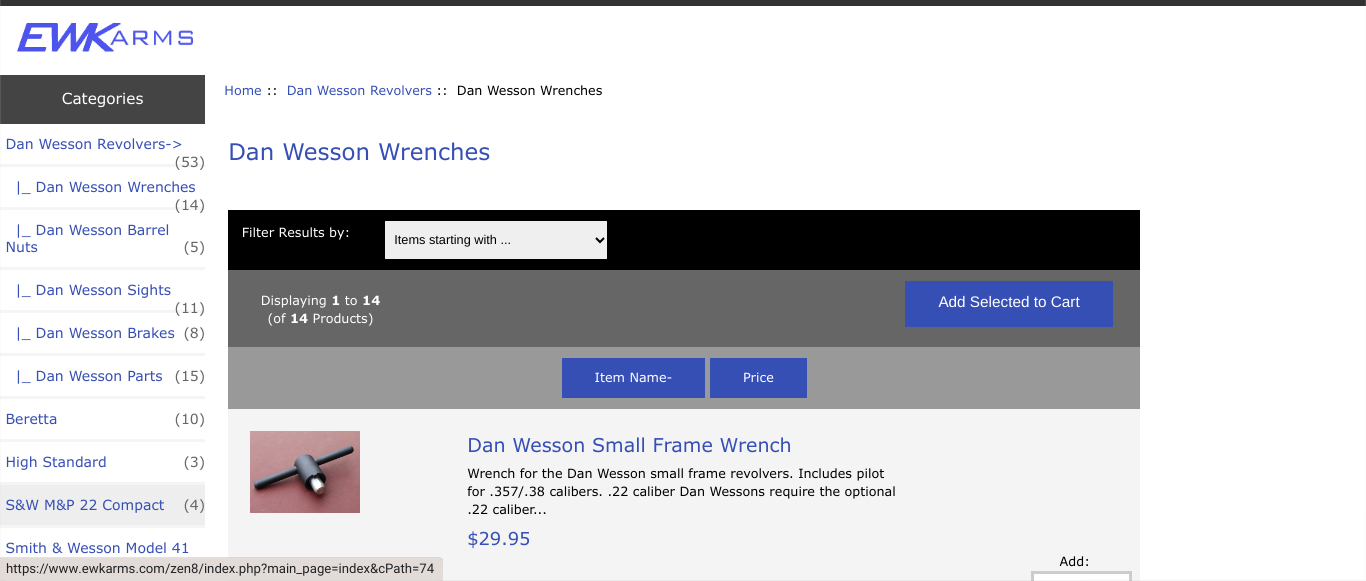Expand Dan Wesson Revolvers-> category

coord(94,144)
